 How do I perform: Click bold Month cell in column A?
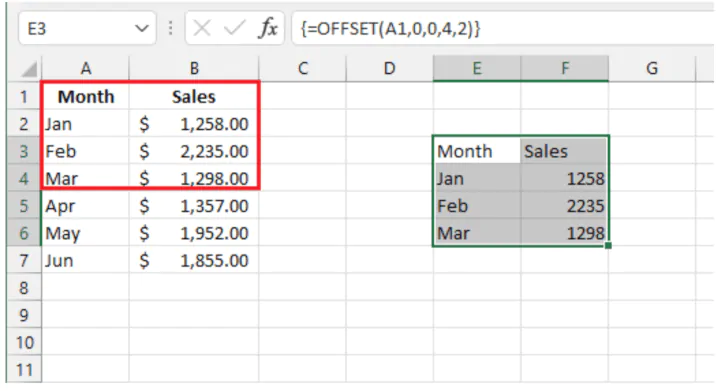point(85,96)
